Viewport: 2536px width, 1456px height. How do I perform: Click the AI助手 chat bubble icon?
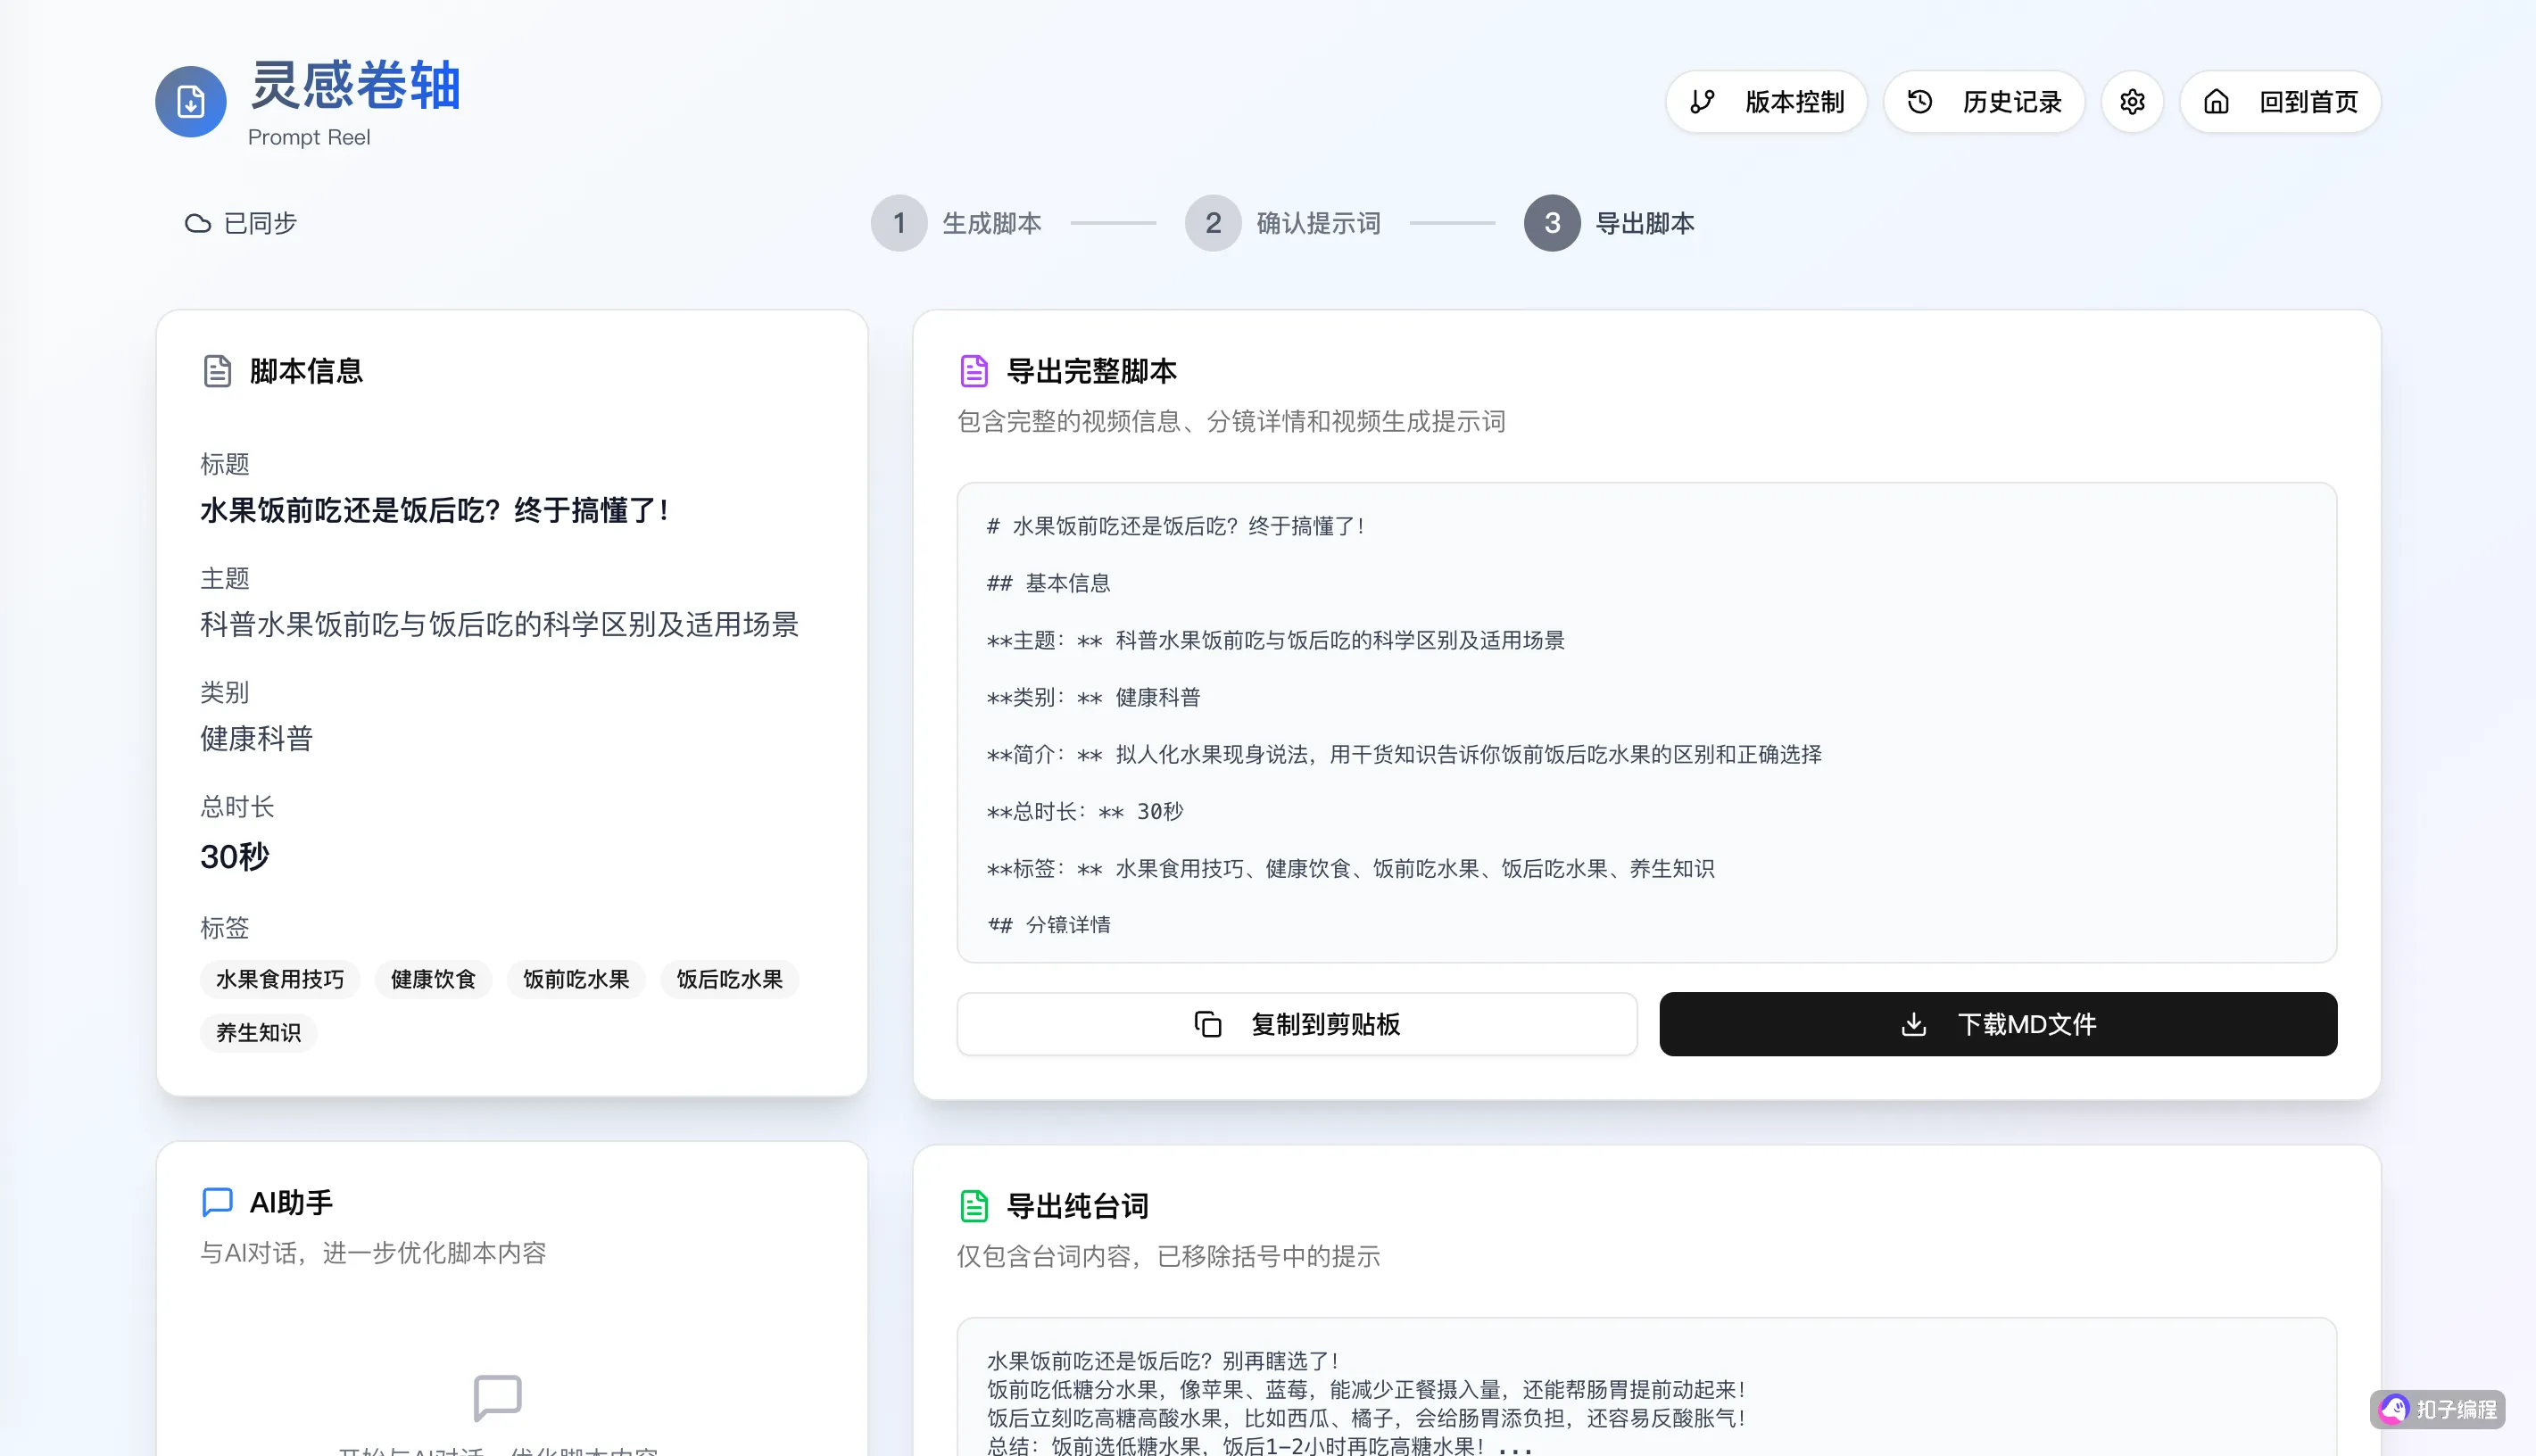point(217,1202)
